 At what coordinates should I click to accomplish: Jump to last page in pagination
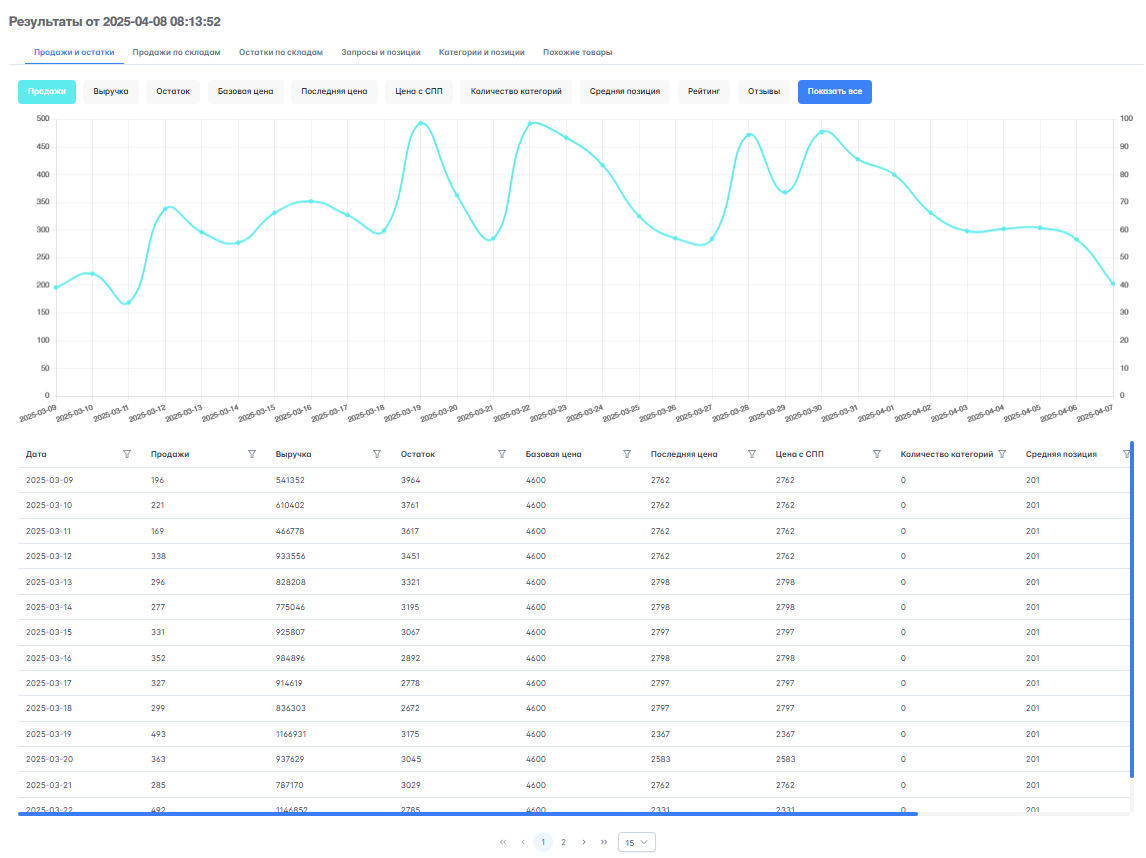[604, 842]
